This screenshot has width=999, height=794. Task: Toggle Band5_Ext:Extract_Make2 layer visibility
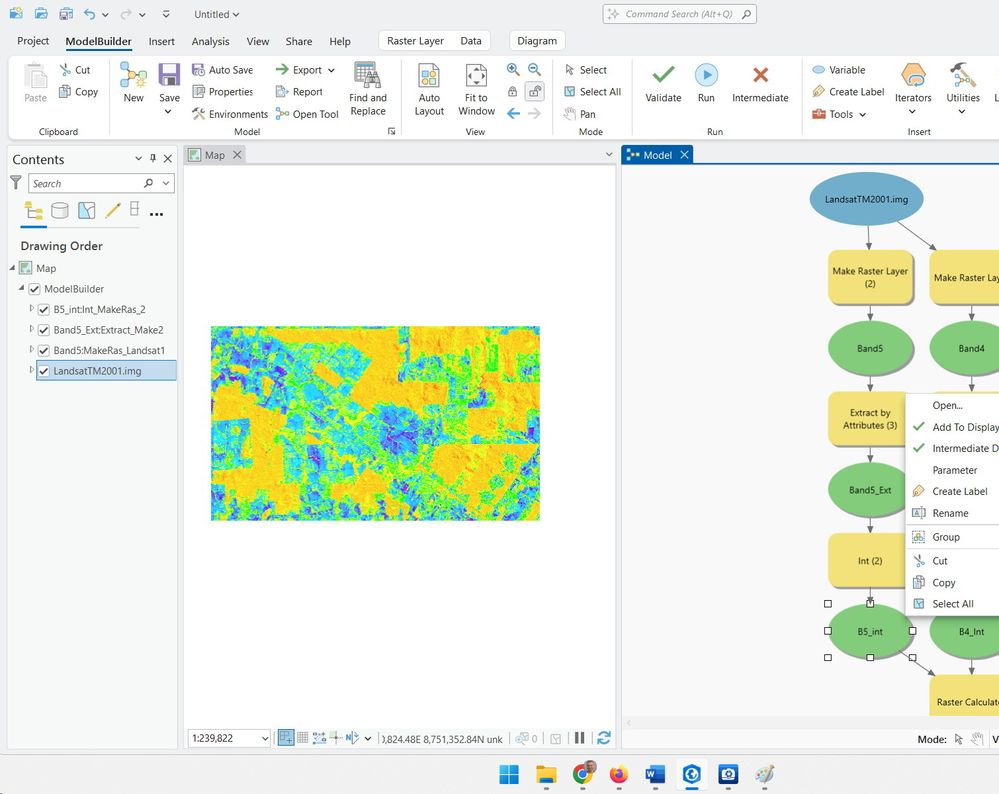pyautogui.click(x=44, y=330)
